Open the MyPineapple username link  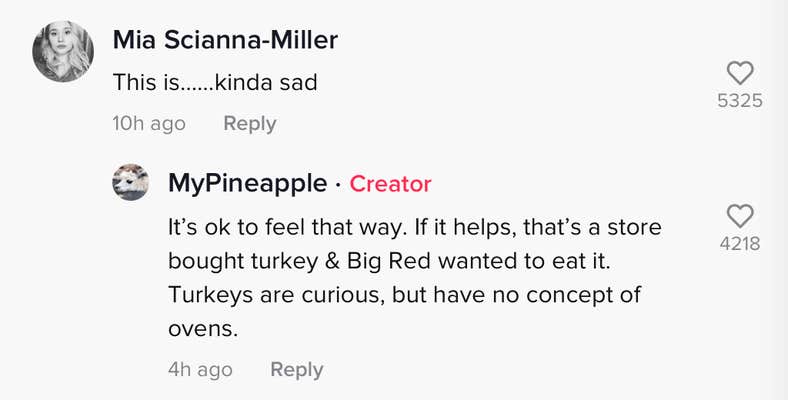[247, 183]
